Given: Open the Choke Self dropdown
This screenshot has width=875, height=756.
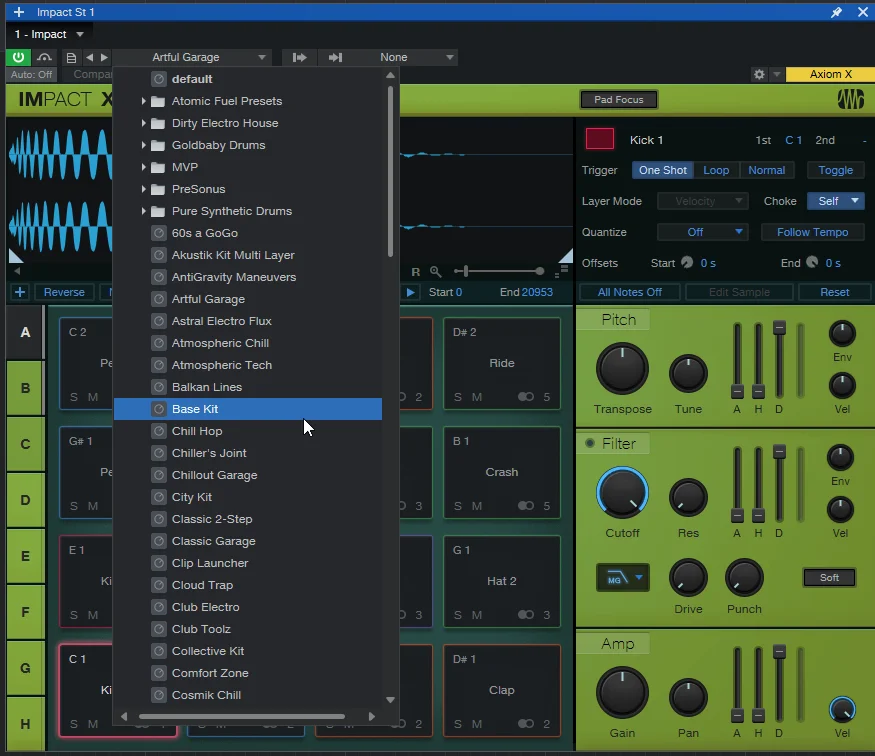Looking at the screenshot, I should (835, 201).
